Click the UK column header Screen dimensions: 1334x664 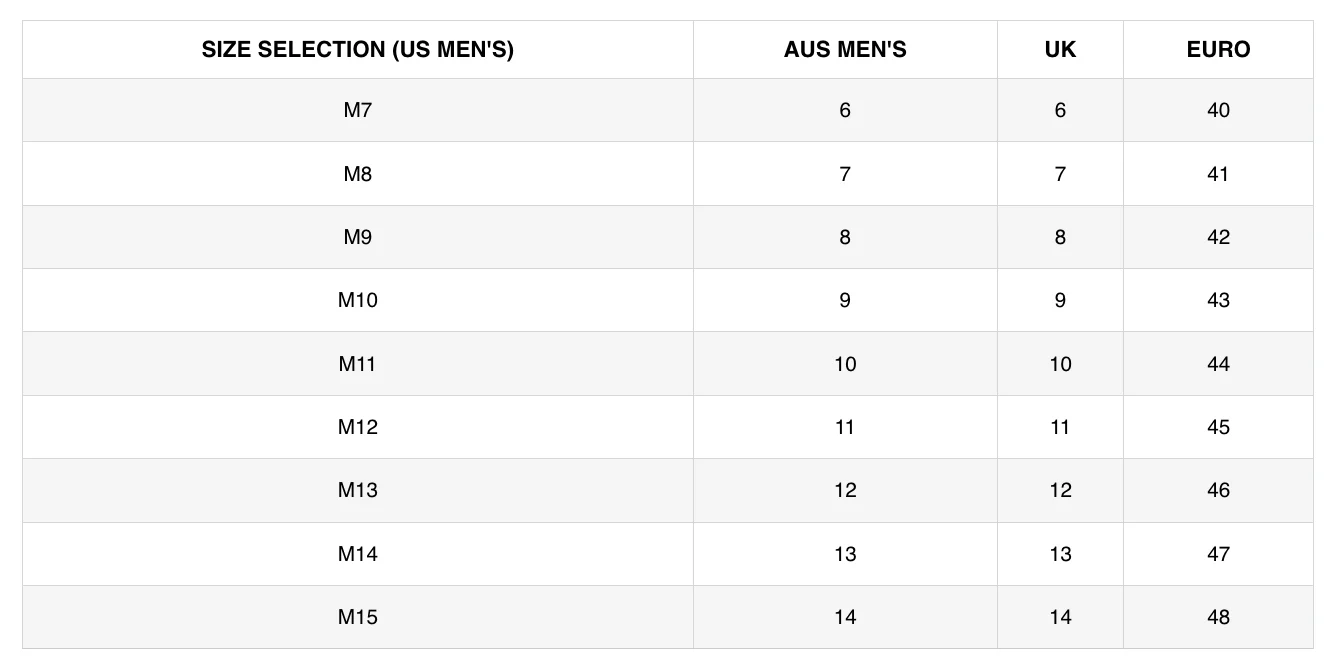[x=1060, y=50]
